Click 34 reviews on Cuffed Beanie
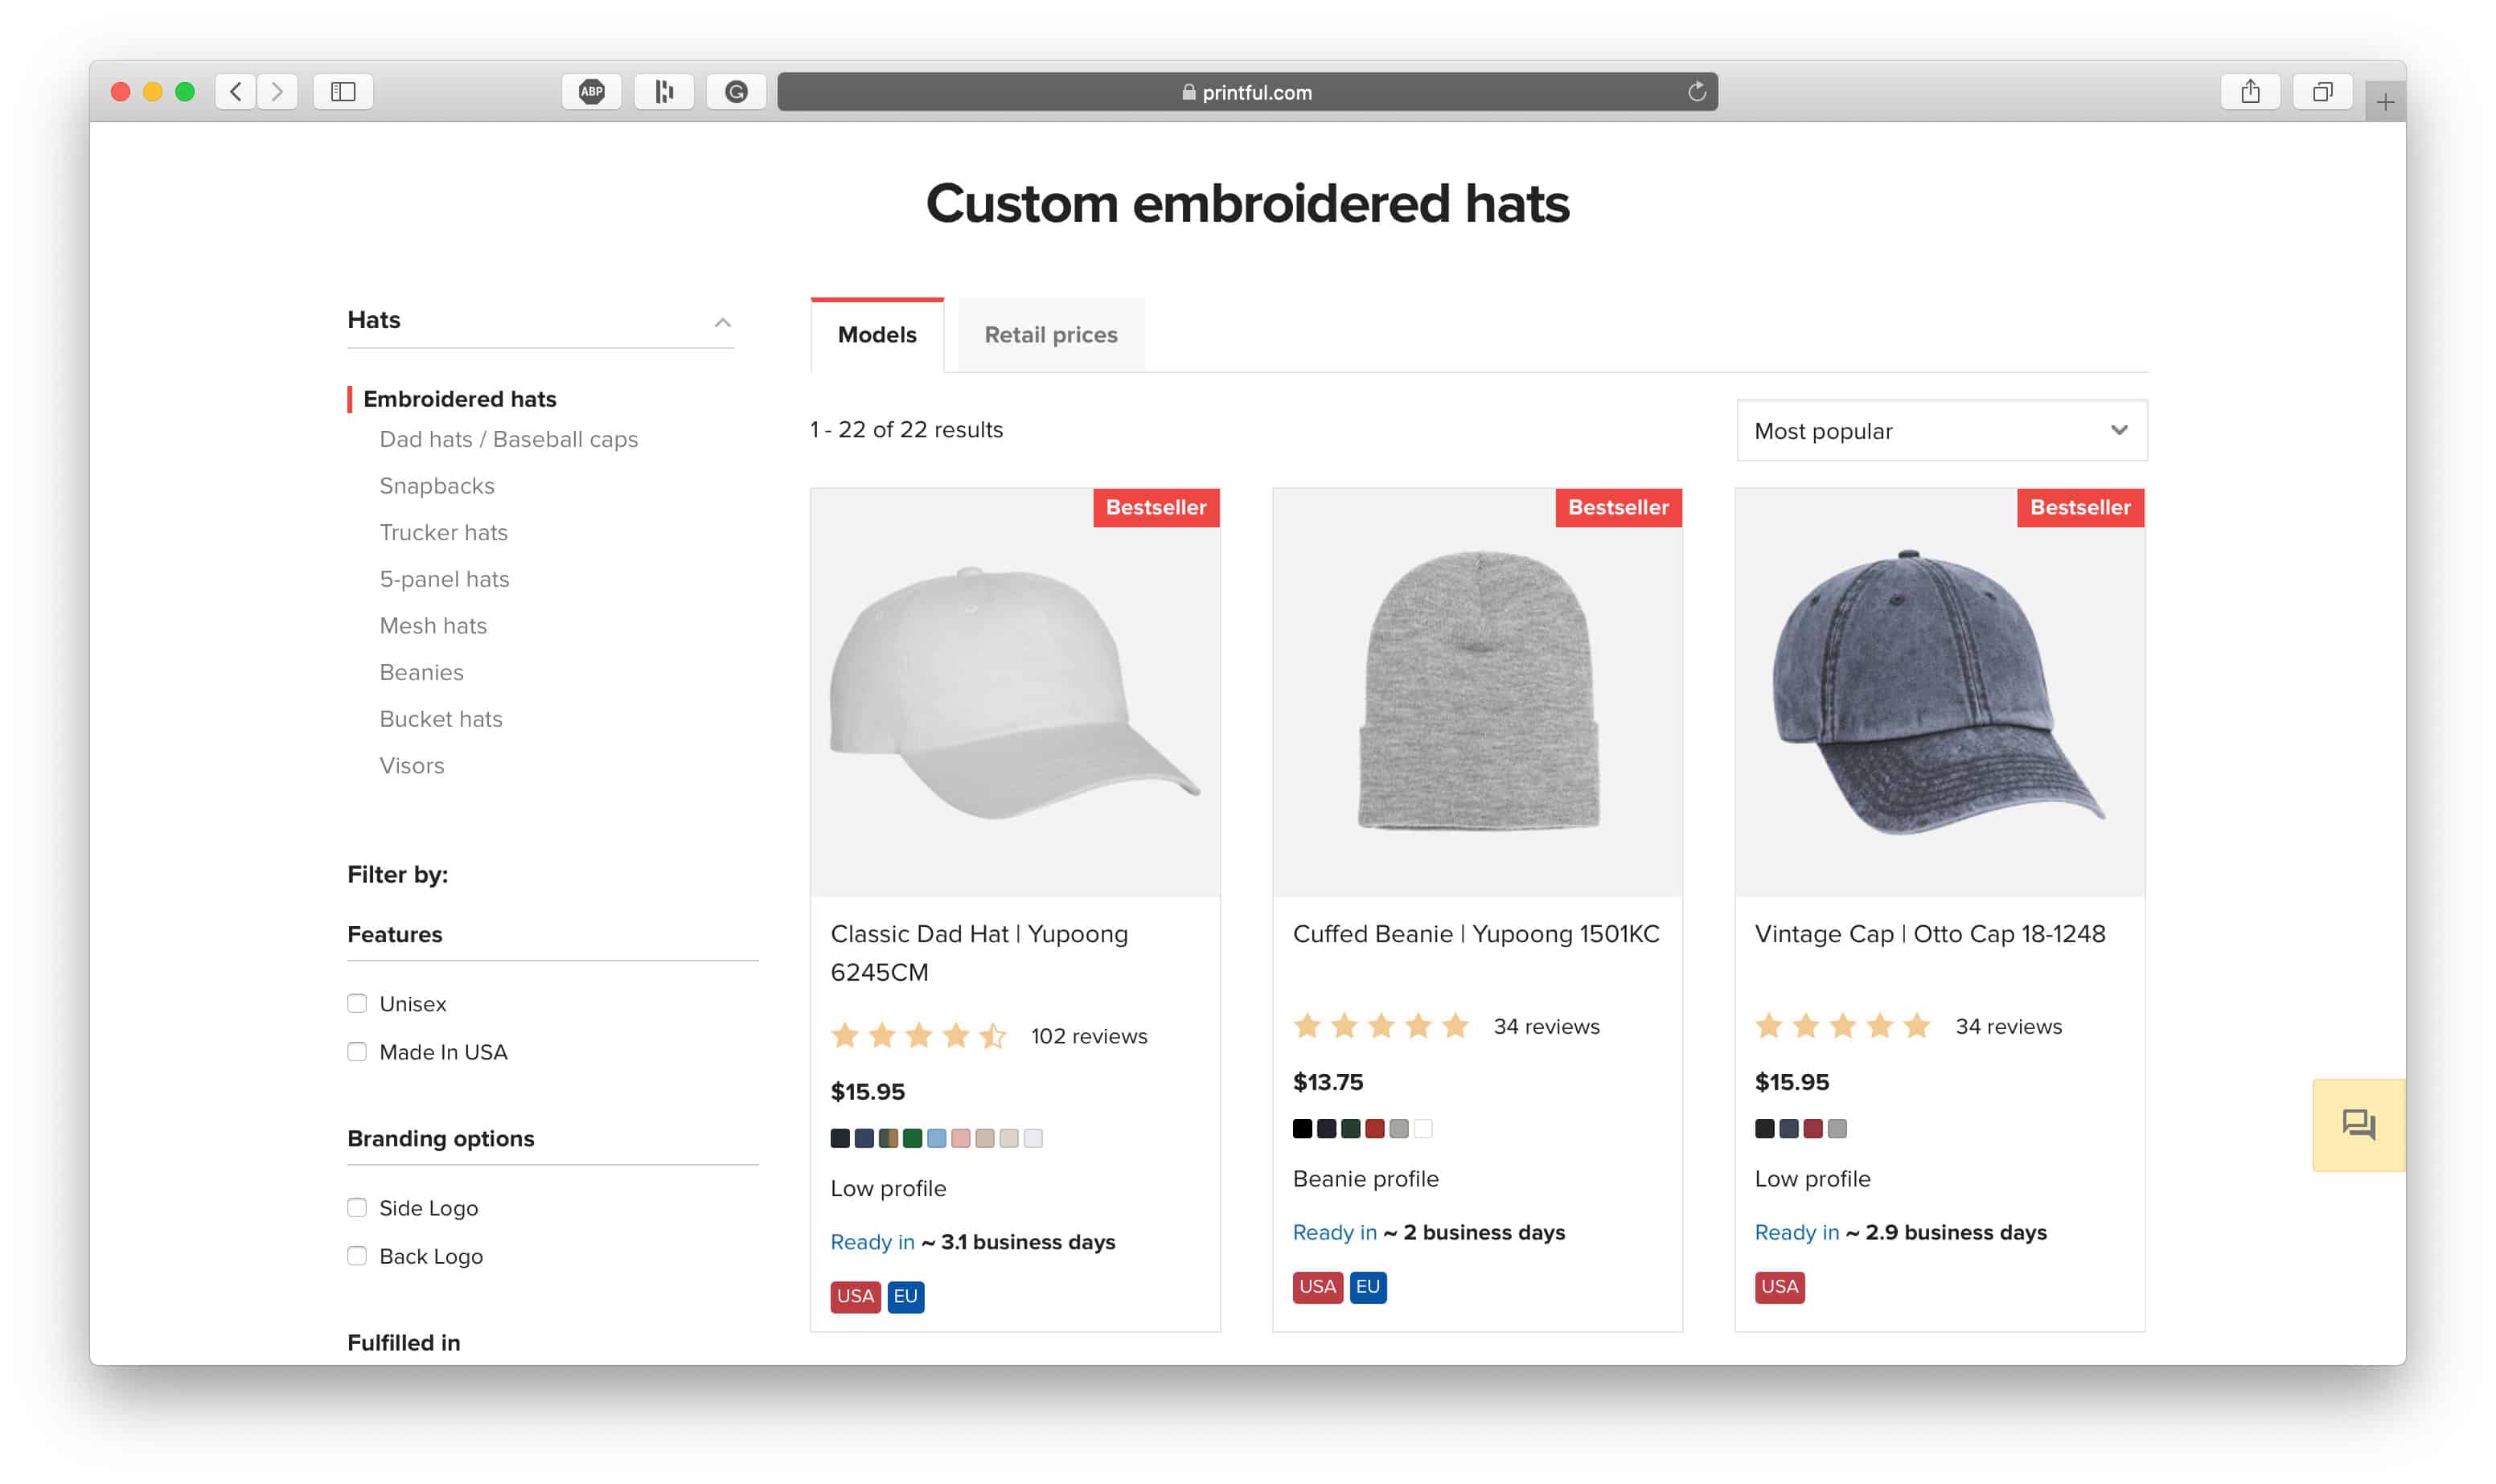Screen dimensions: 2496x1484 click(x=1546, y=1026)
